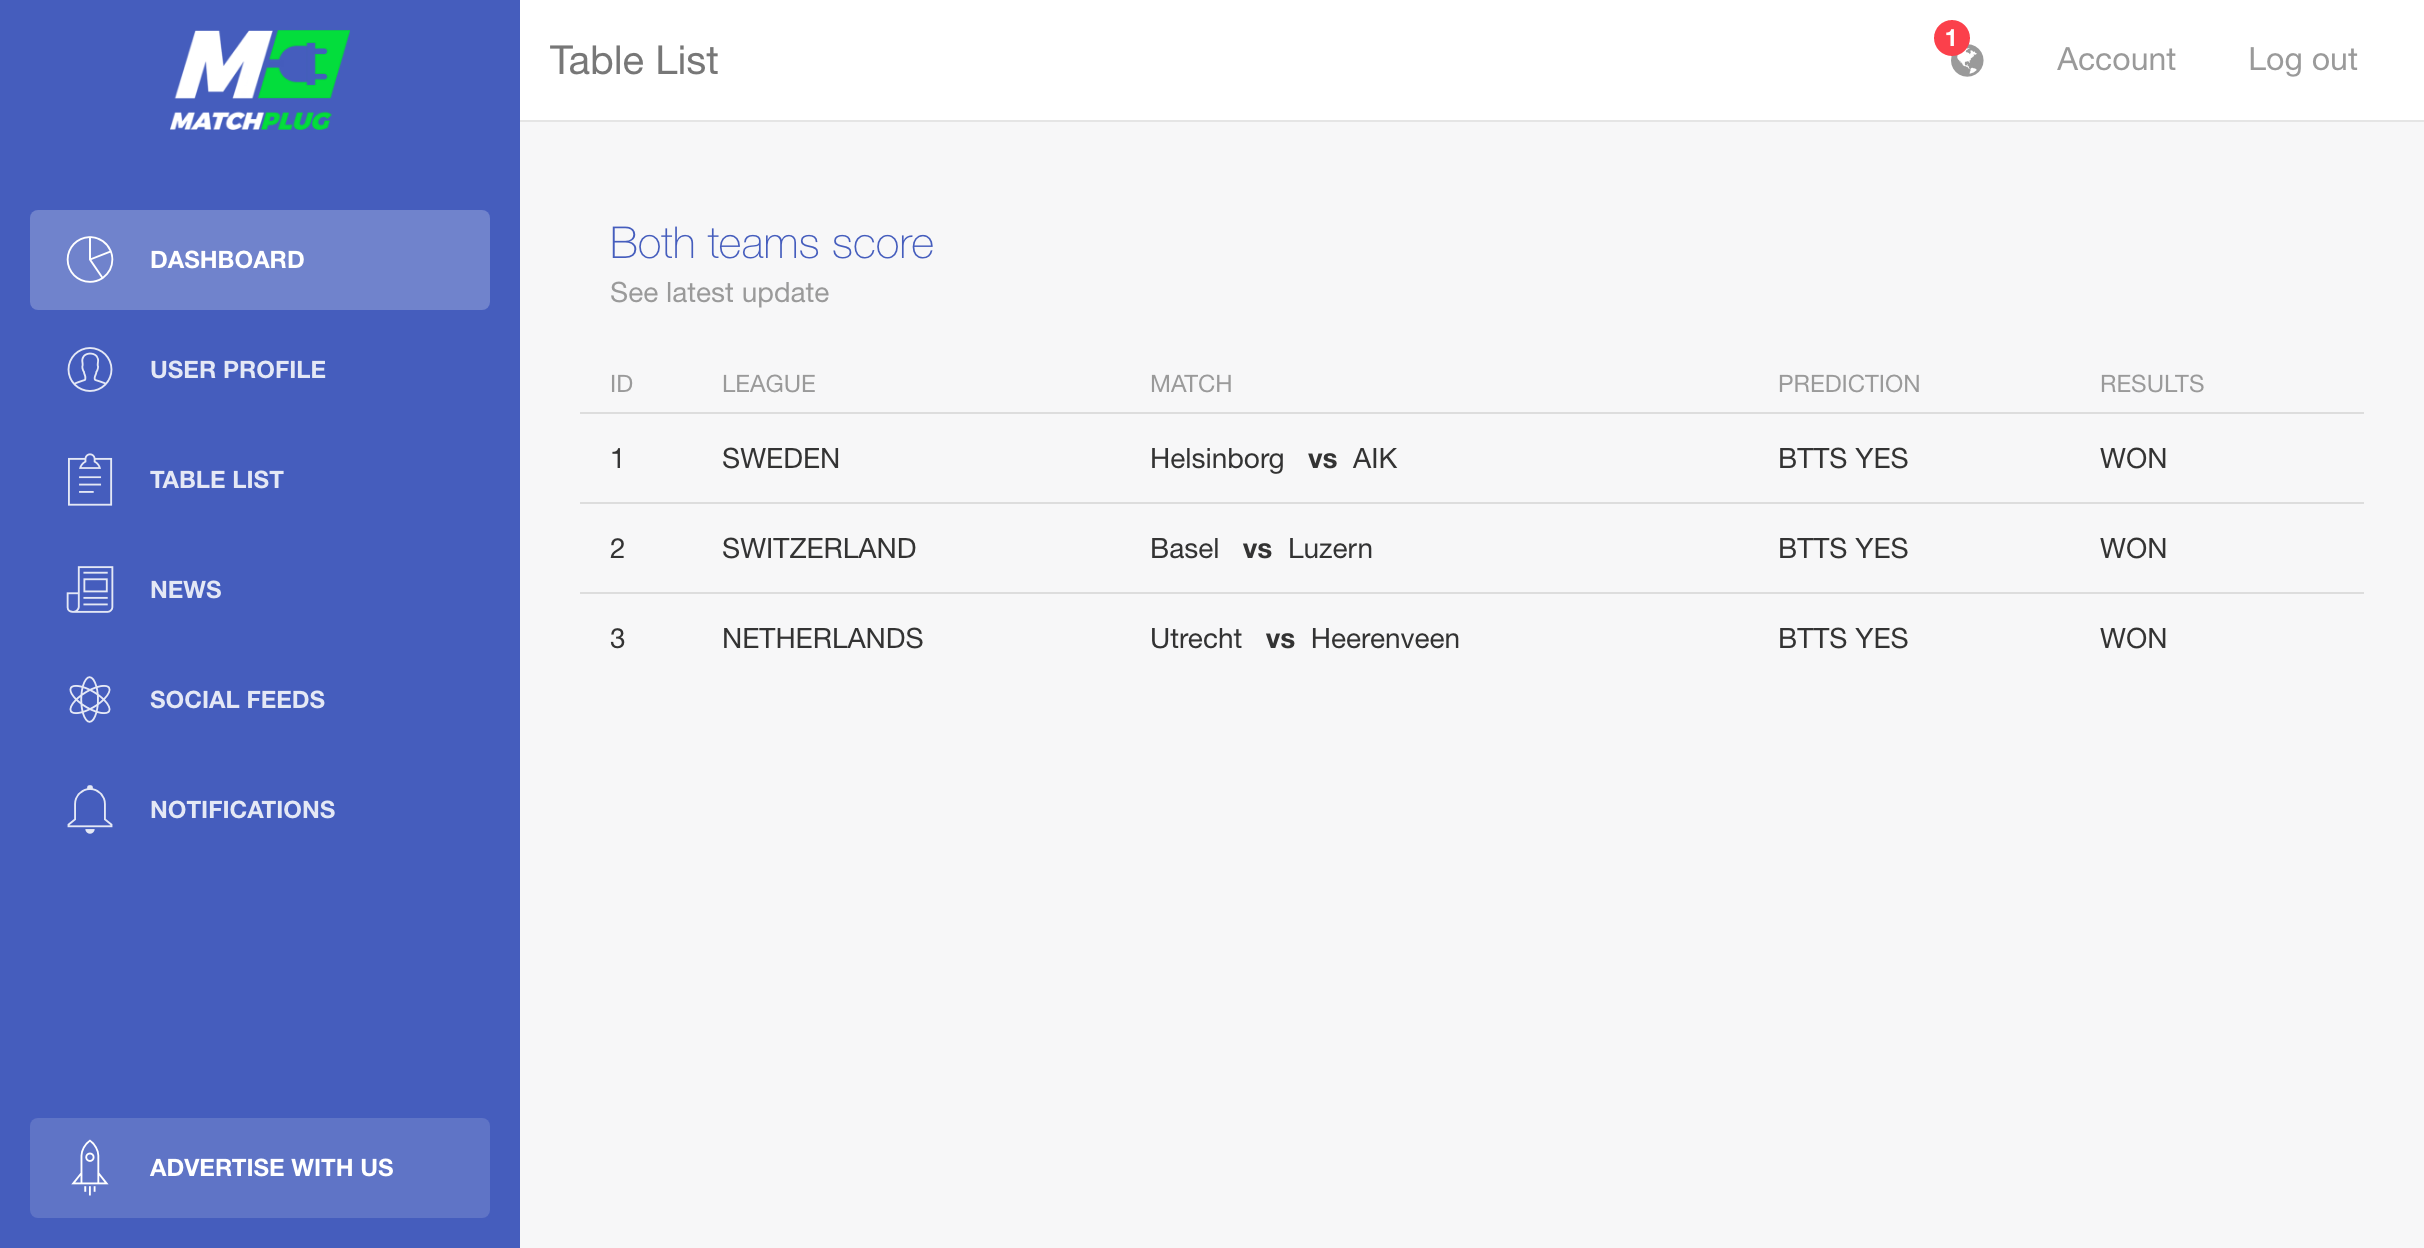Open SOCIAL FEEDS section
The height and width of the screenshot is (1248, 2424).
pyautogui.click(x=260, y=700)
